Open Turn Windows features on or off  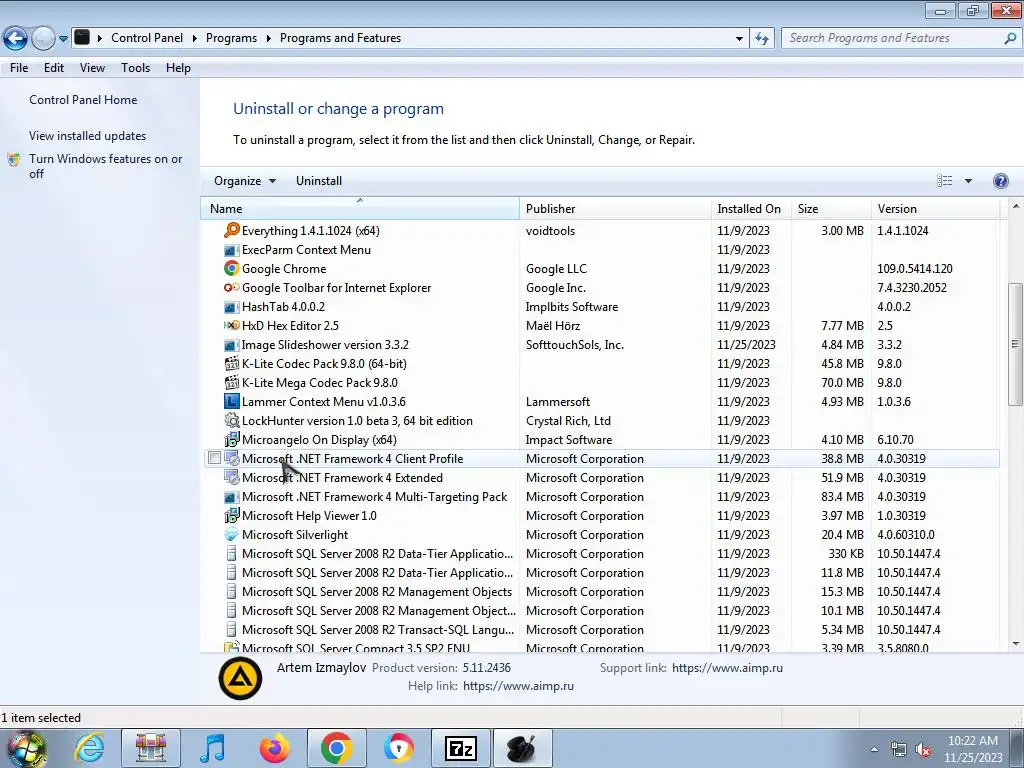(105, 166)
